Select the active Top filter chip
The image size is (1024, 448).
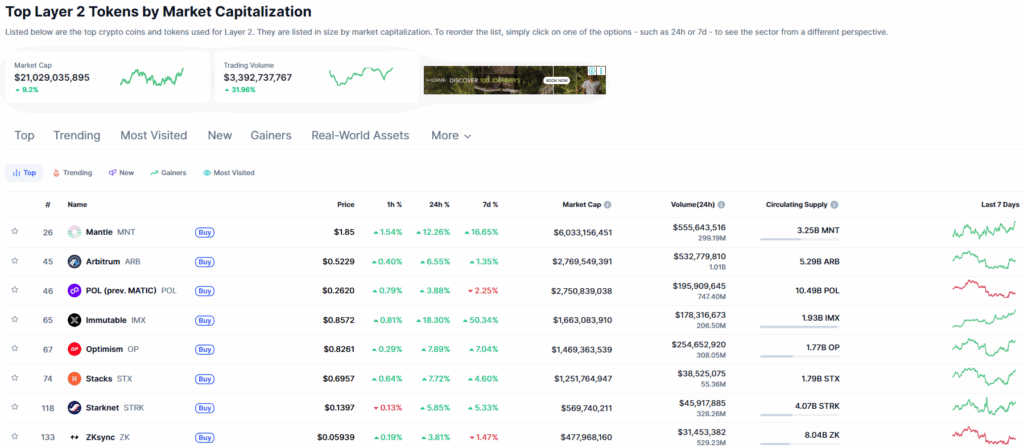click(24, 172)
